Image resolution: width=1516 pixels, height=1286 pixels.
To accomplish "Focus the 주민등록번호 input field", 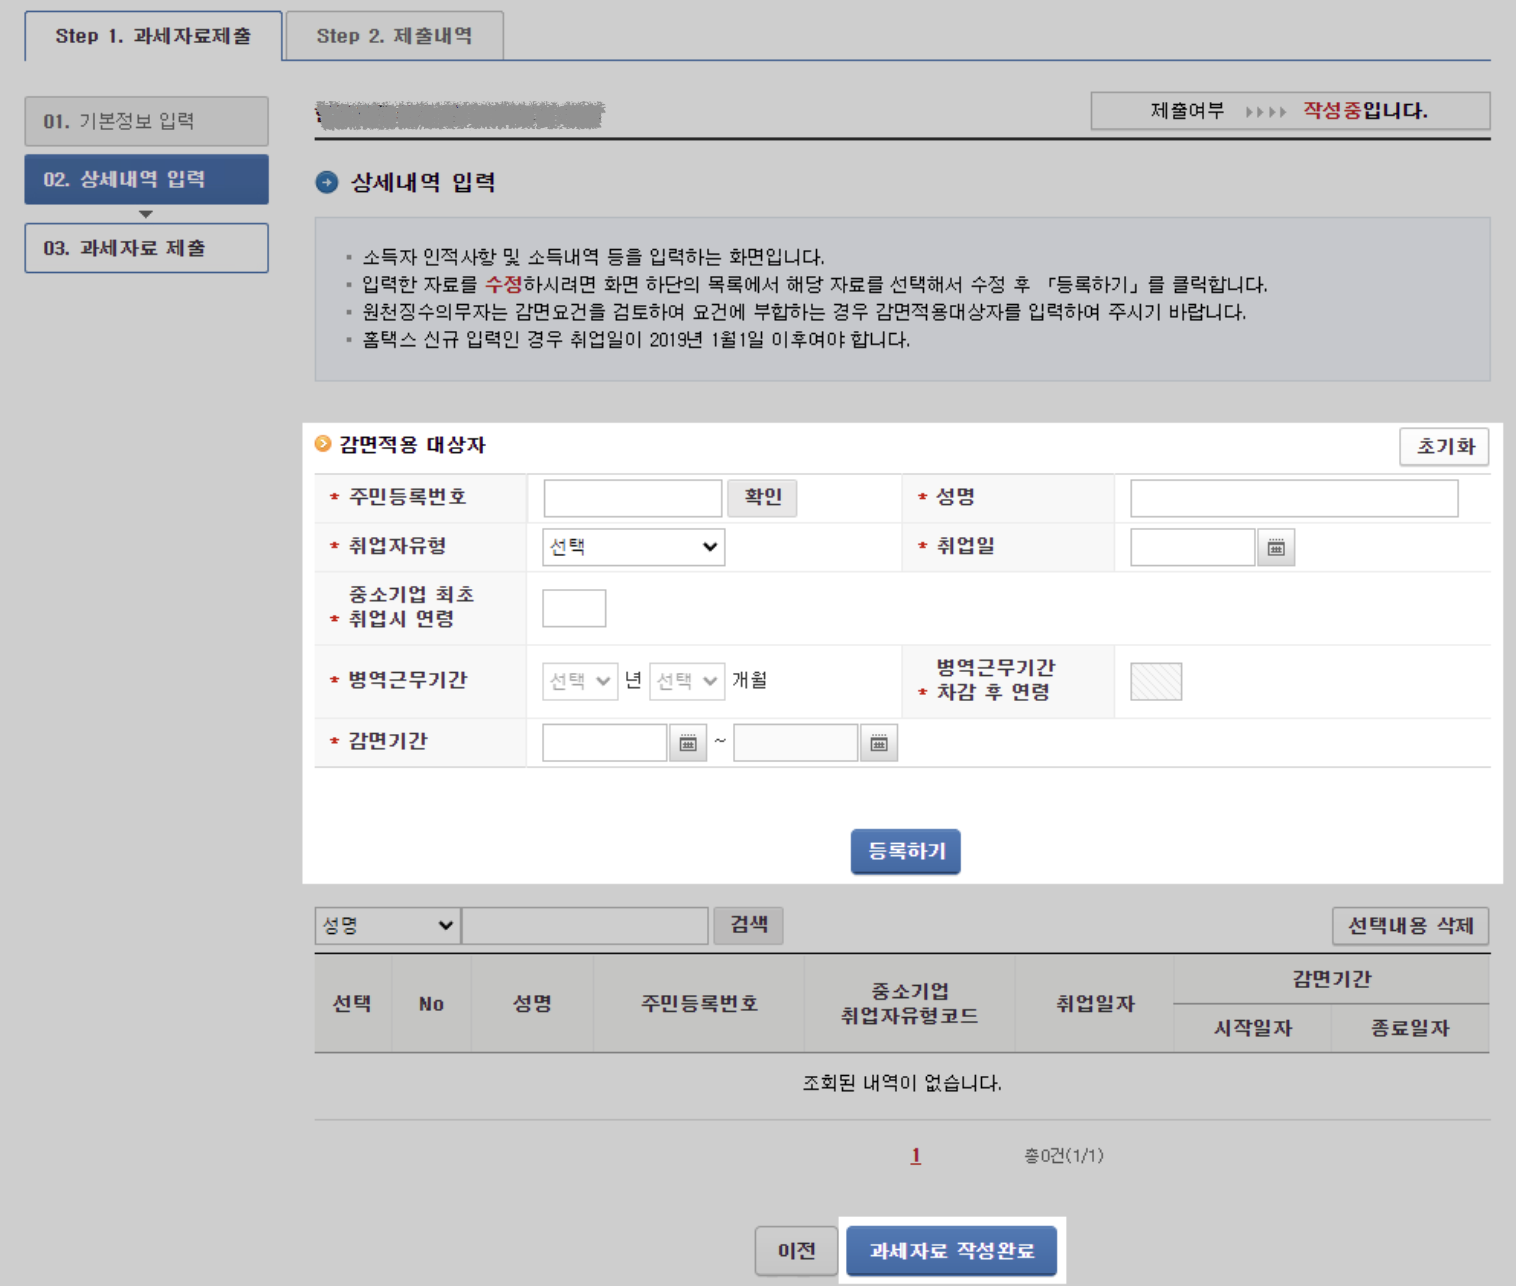I will (632, 498).
